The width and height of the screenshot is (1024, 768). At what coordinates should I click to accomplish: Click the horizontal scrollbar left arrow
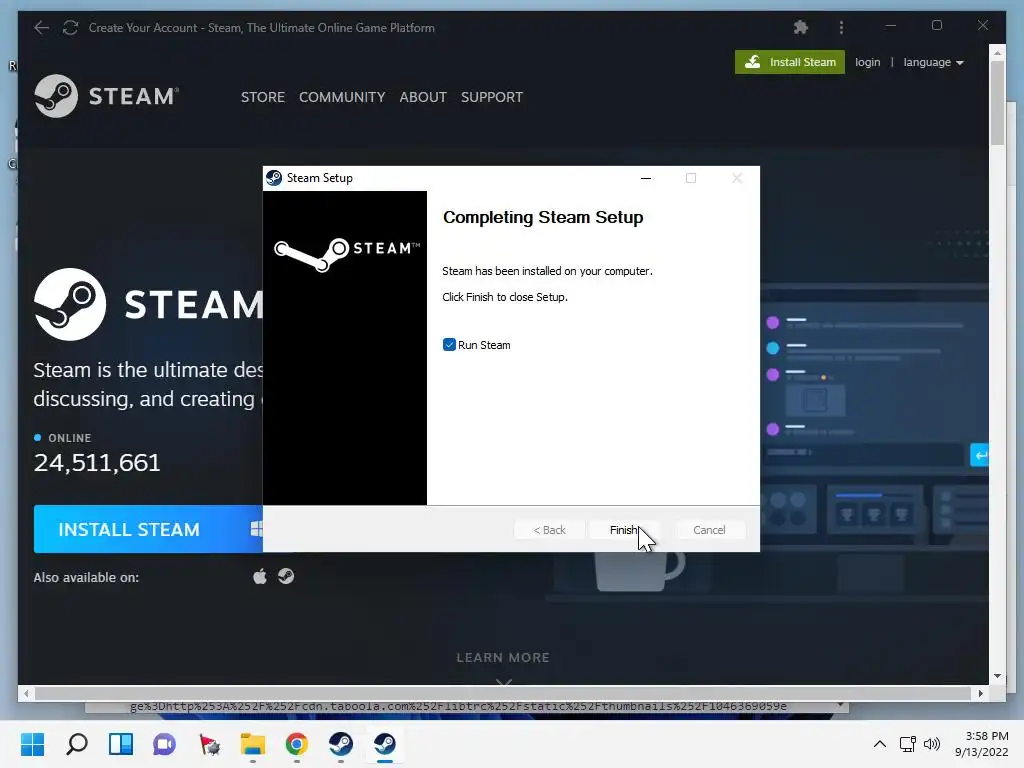26,694
